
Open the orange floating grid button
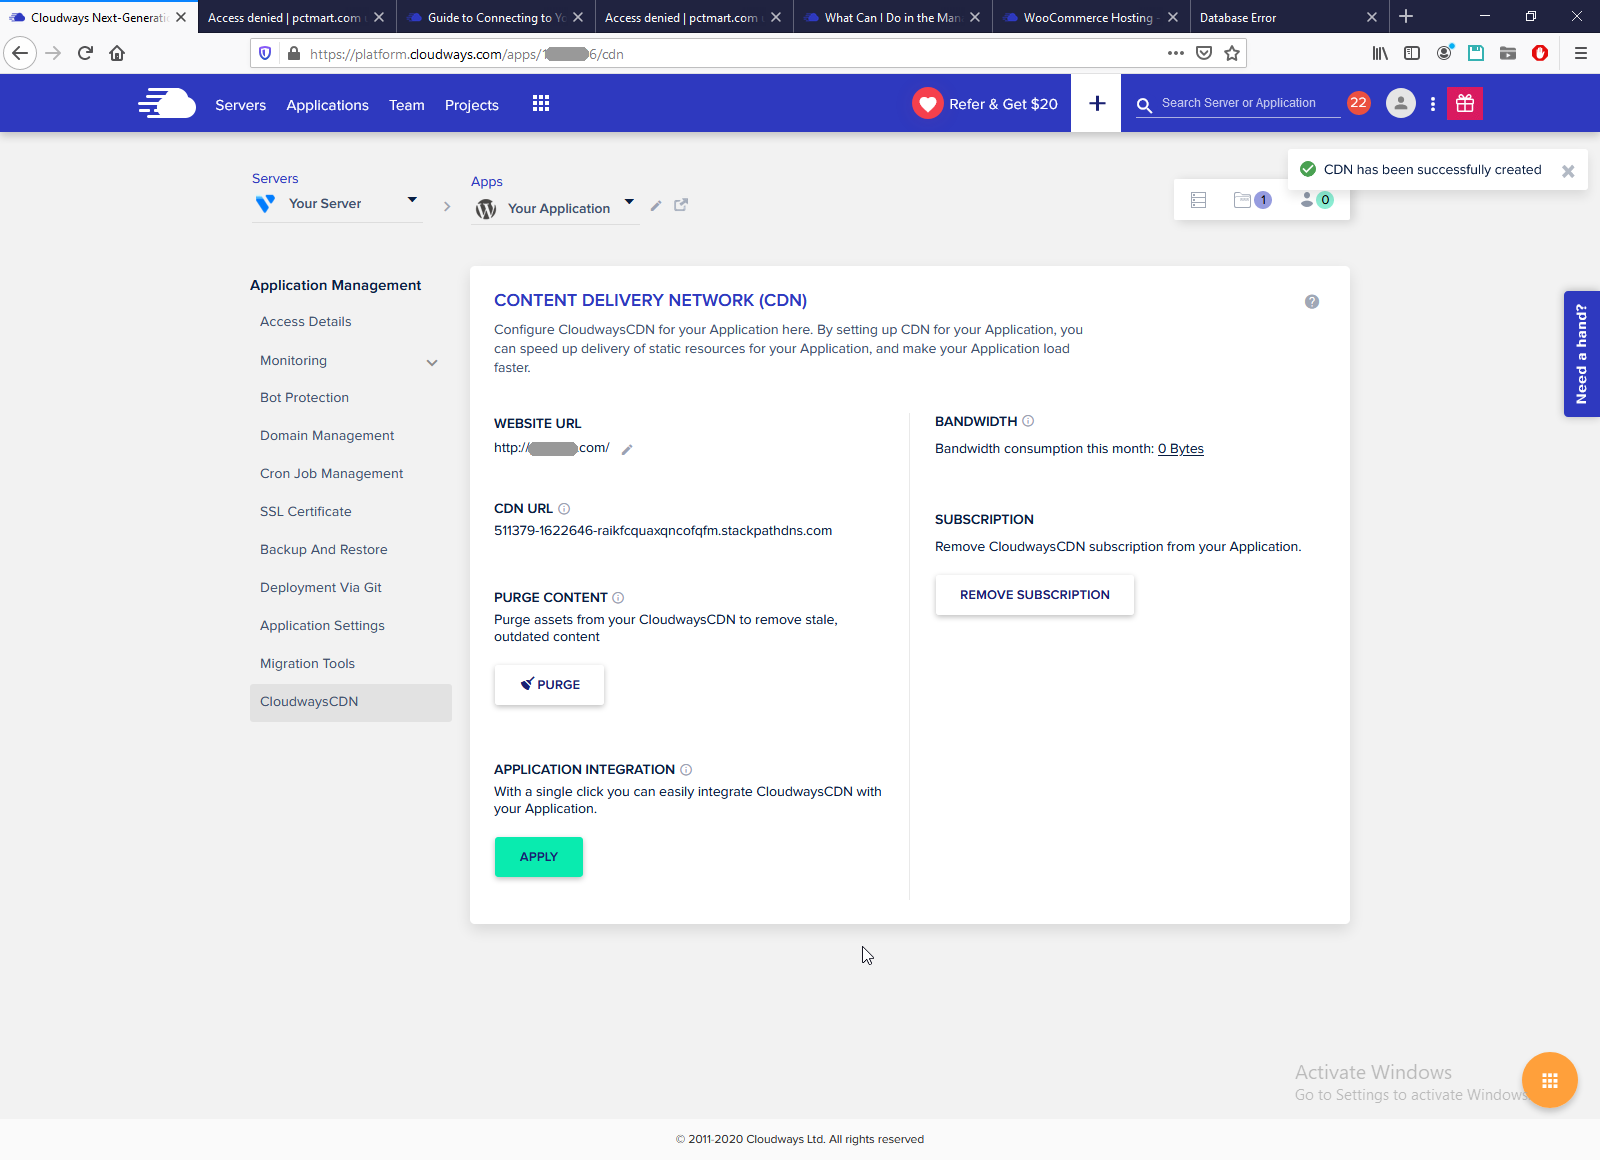click(x=1550, y=1080)
